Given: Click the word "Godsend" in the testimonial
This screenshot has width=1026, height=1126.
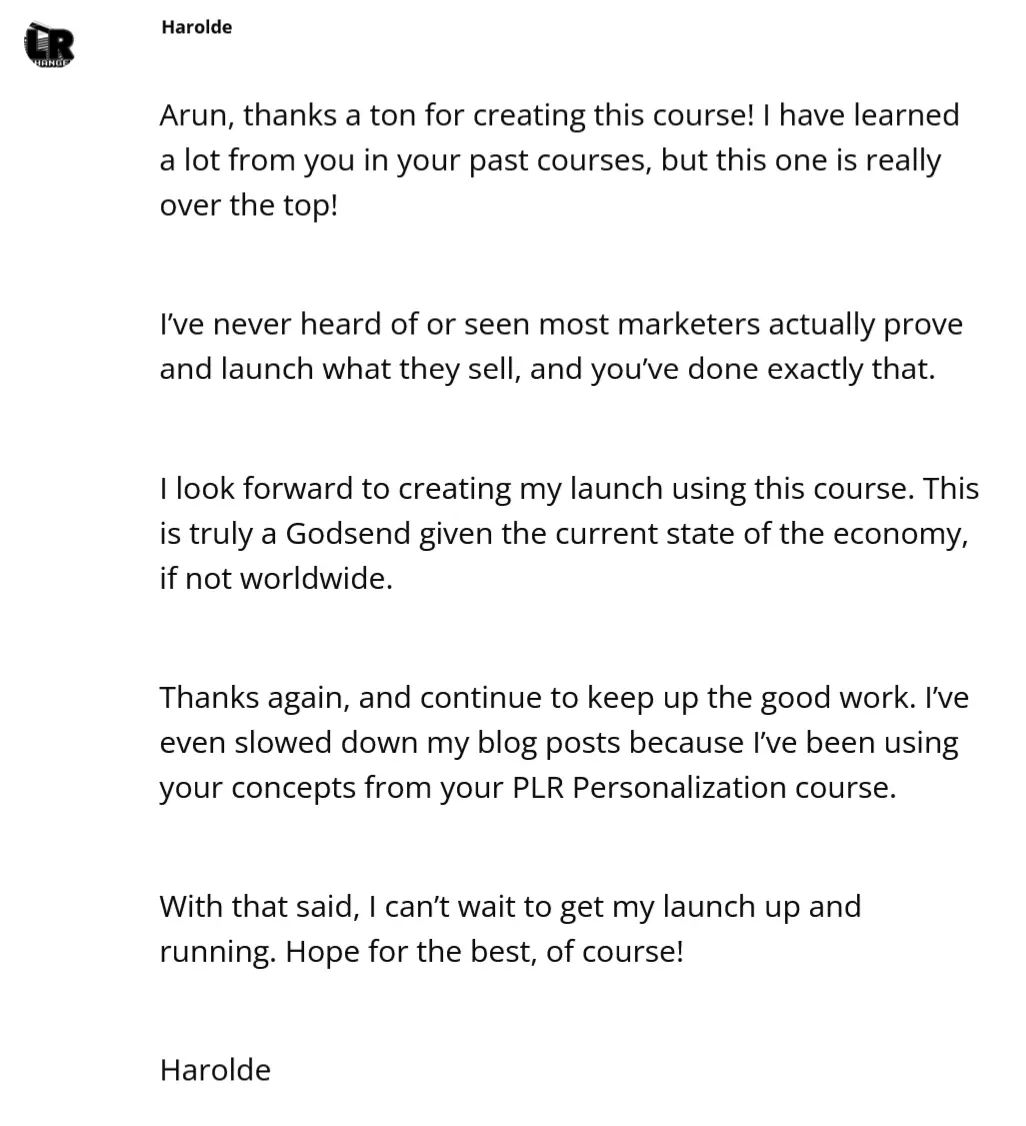Looking at the screenshot, I should pyautogui.click(x=348, y=533).
